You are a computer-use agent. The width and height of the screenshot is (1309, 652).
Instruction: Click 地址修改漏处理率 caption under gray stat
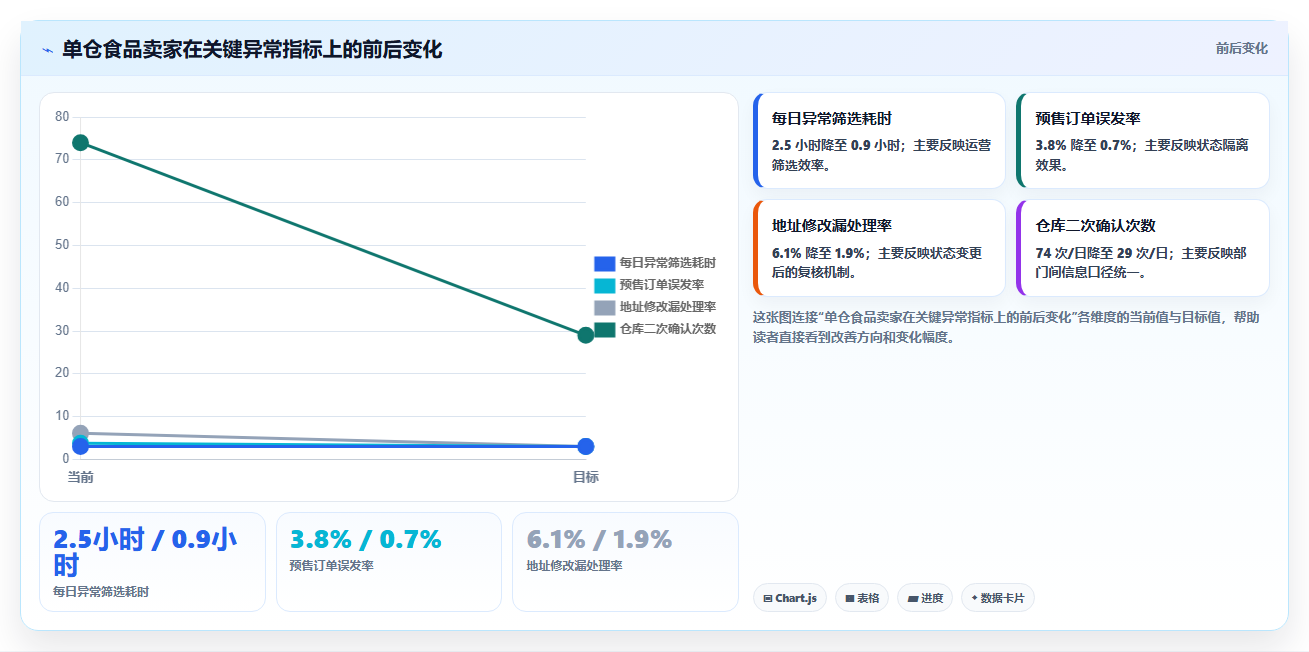[x=575, y=566]
